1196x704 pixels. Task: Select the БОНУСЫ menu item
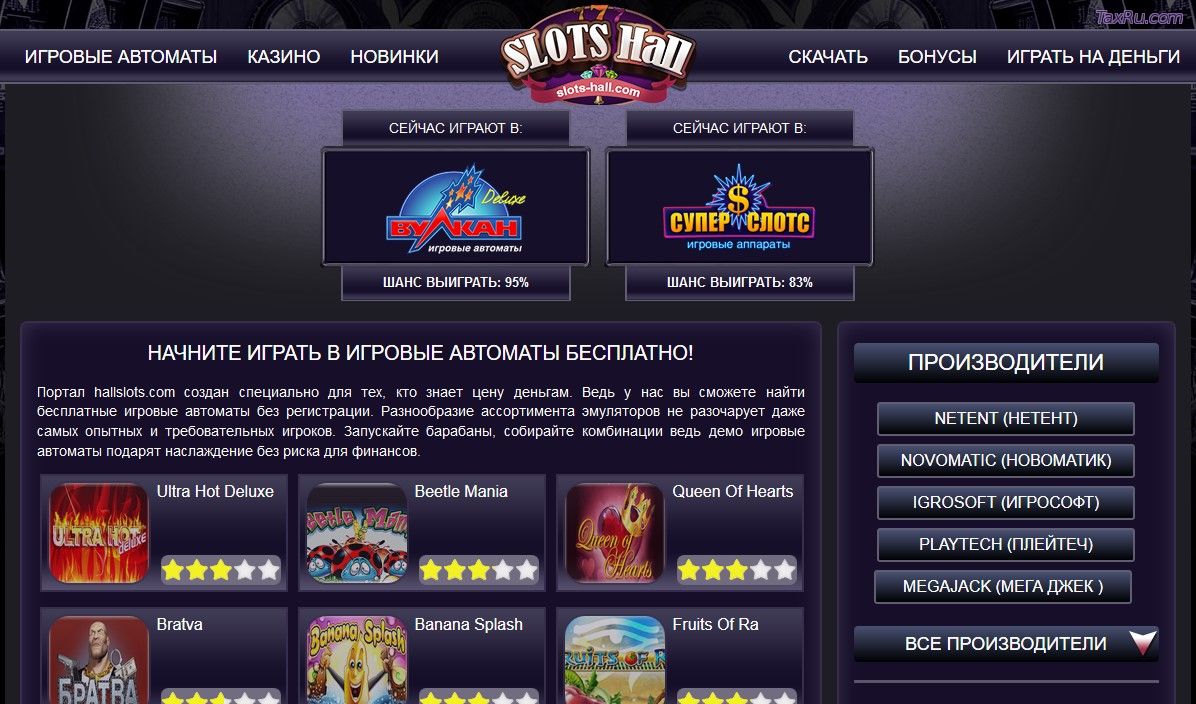937,56
